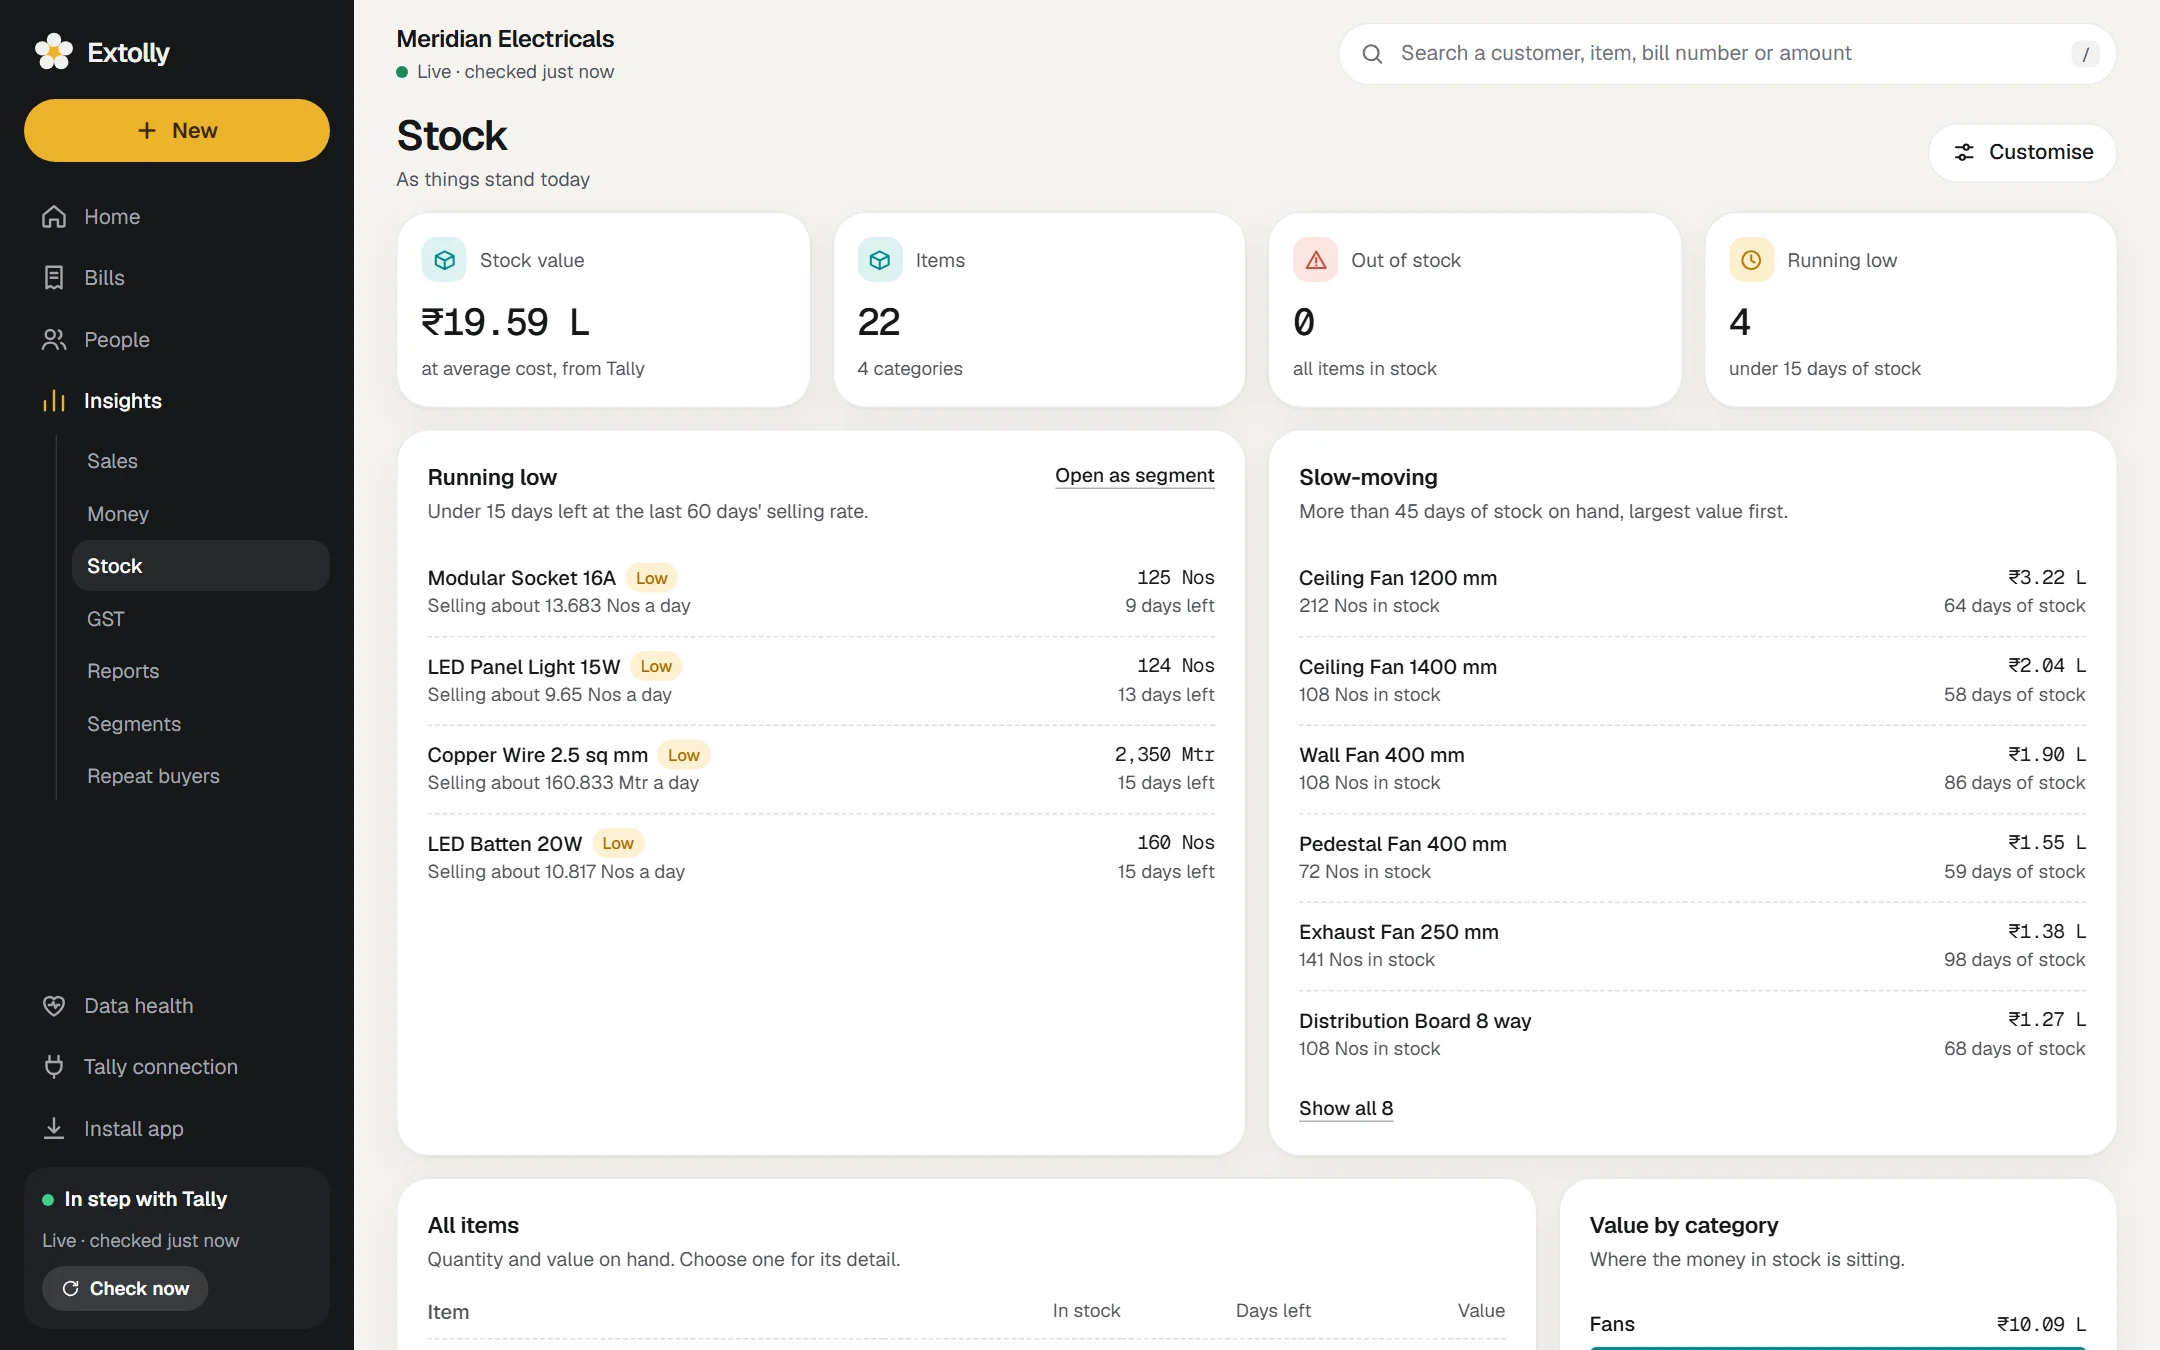The width and height of the screenshot is (2160, 1350).
Task: Open the Exhaust Fan 250 mm row
Action: point(1692,946)
